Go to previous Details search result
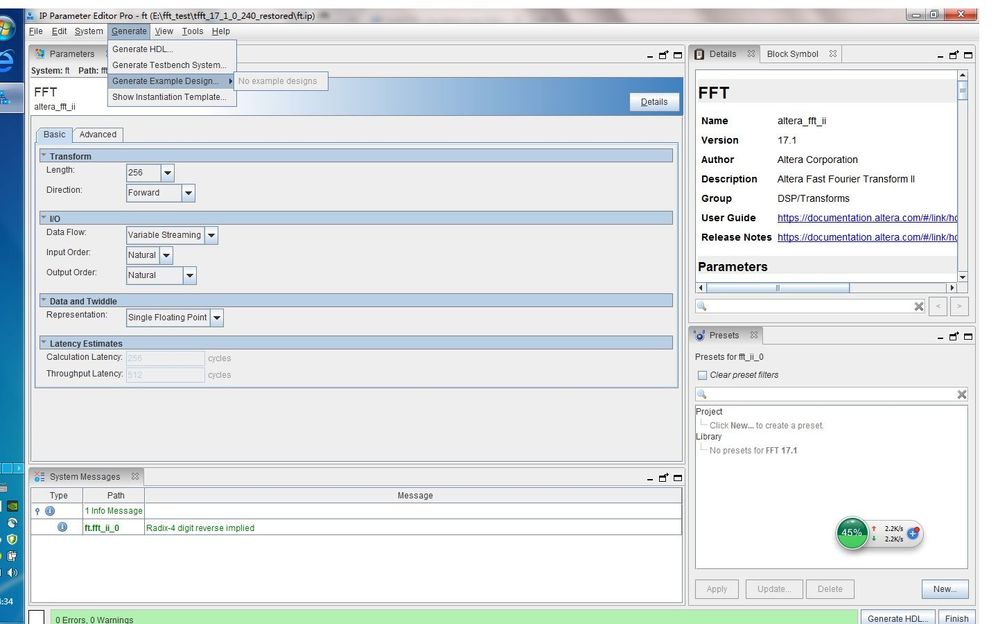This screenshot has width=998, height=624. pyautogui.click(x=938, y=306)
